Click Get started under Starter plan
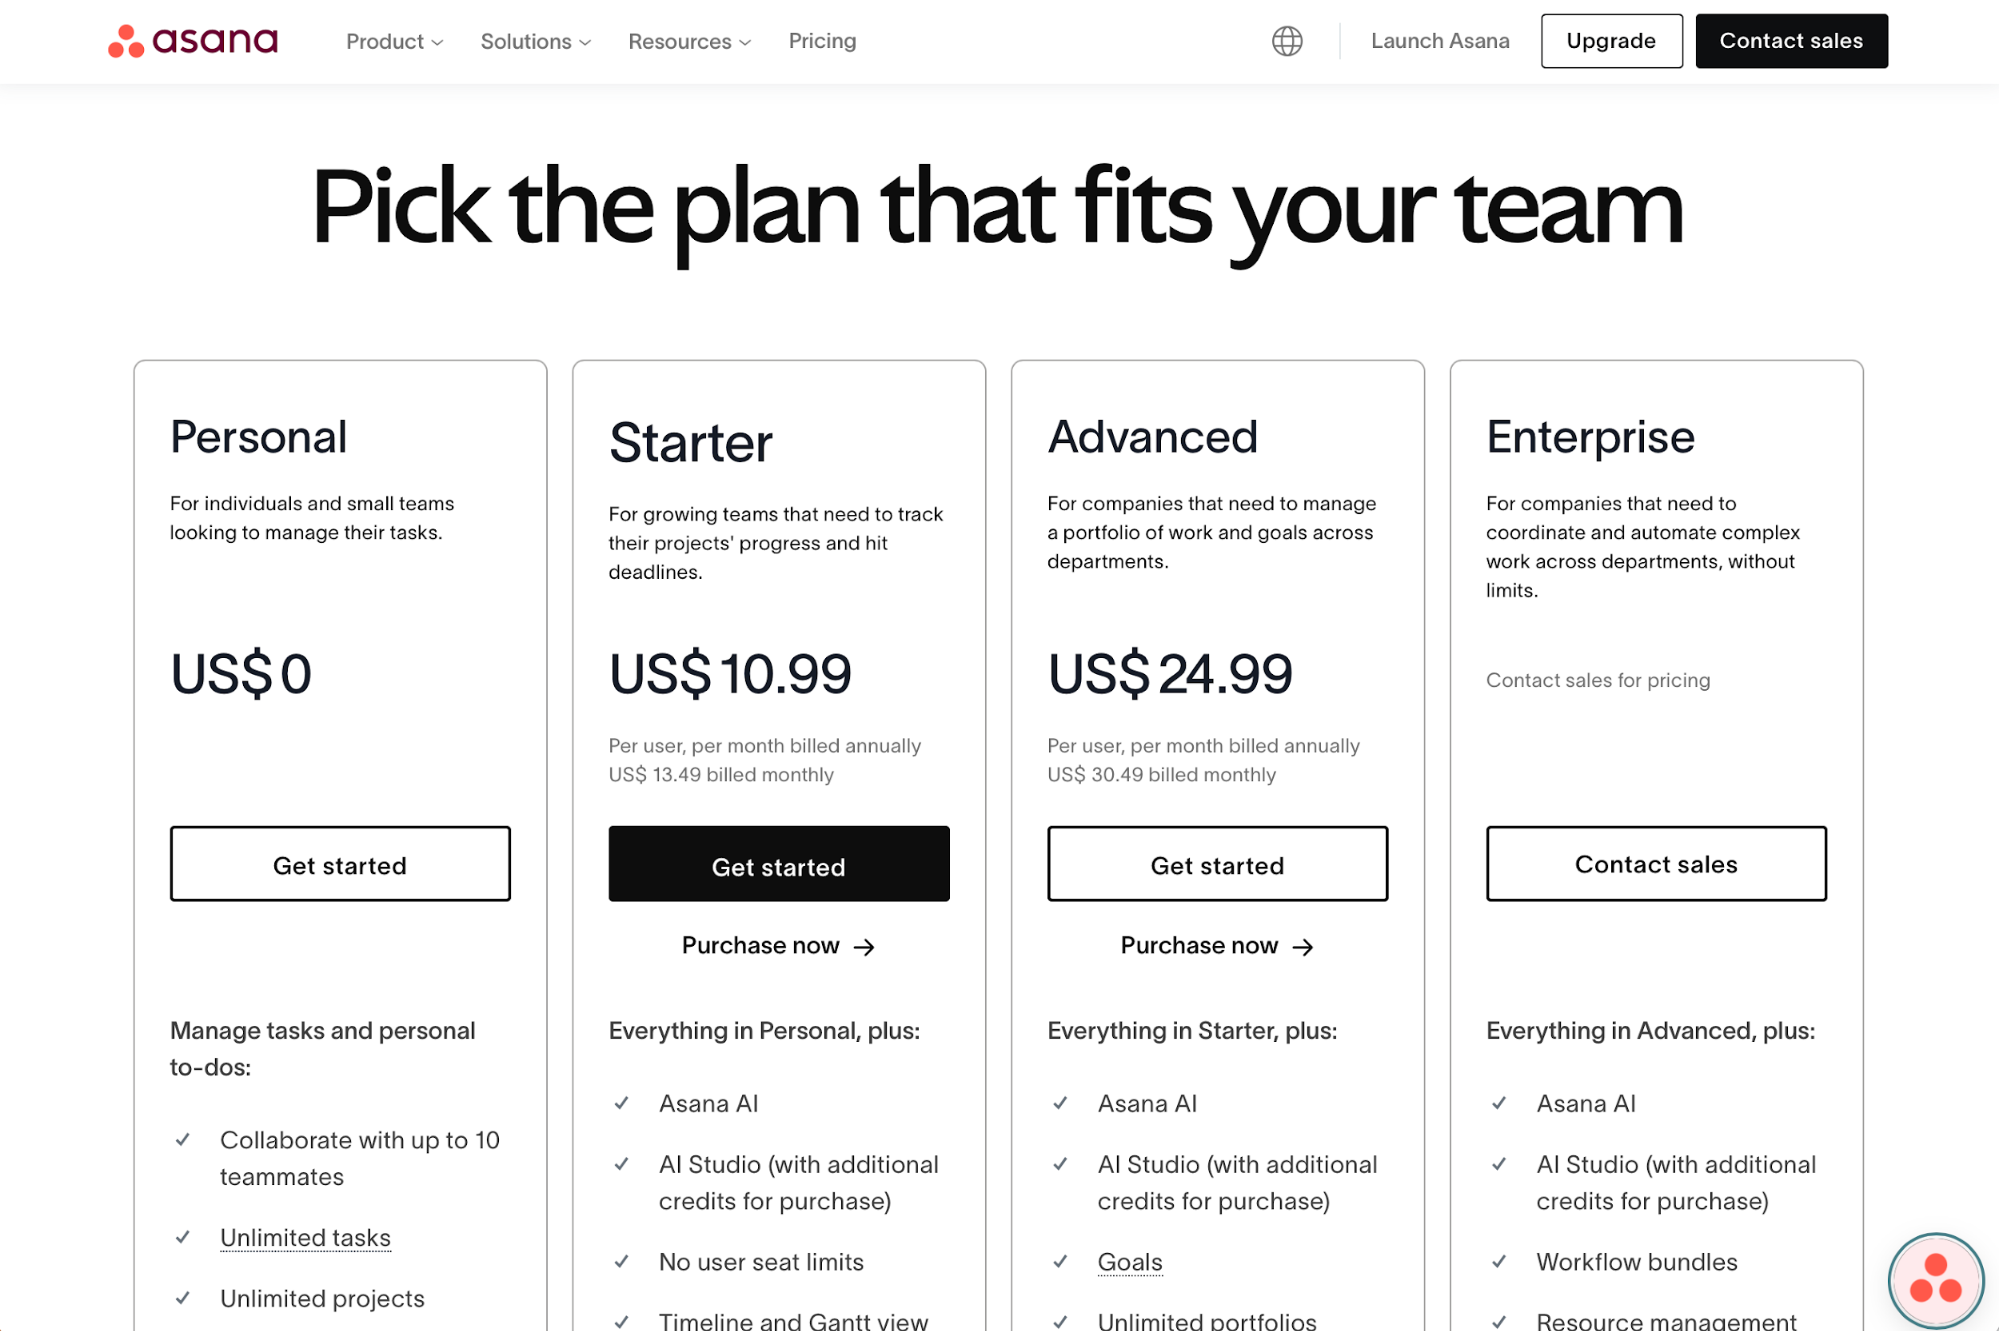The image size is (1999, 1332). [x=779, y=865]
